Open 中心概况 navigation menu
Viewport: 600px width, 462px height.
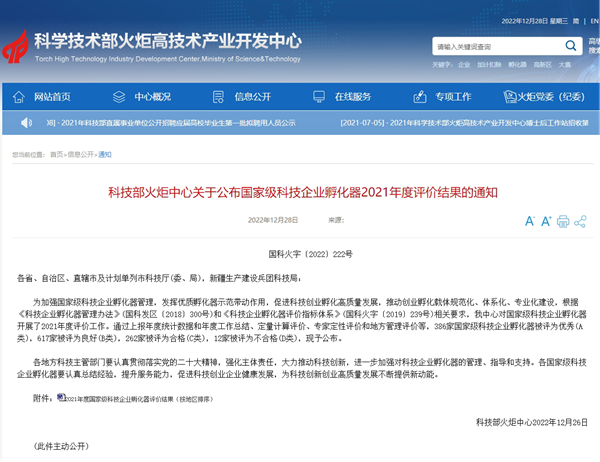(x=143, y=96)
